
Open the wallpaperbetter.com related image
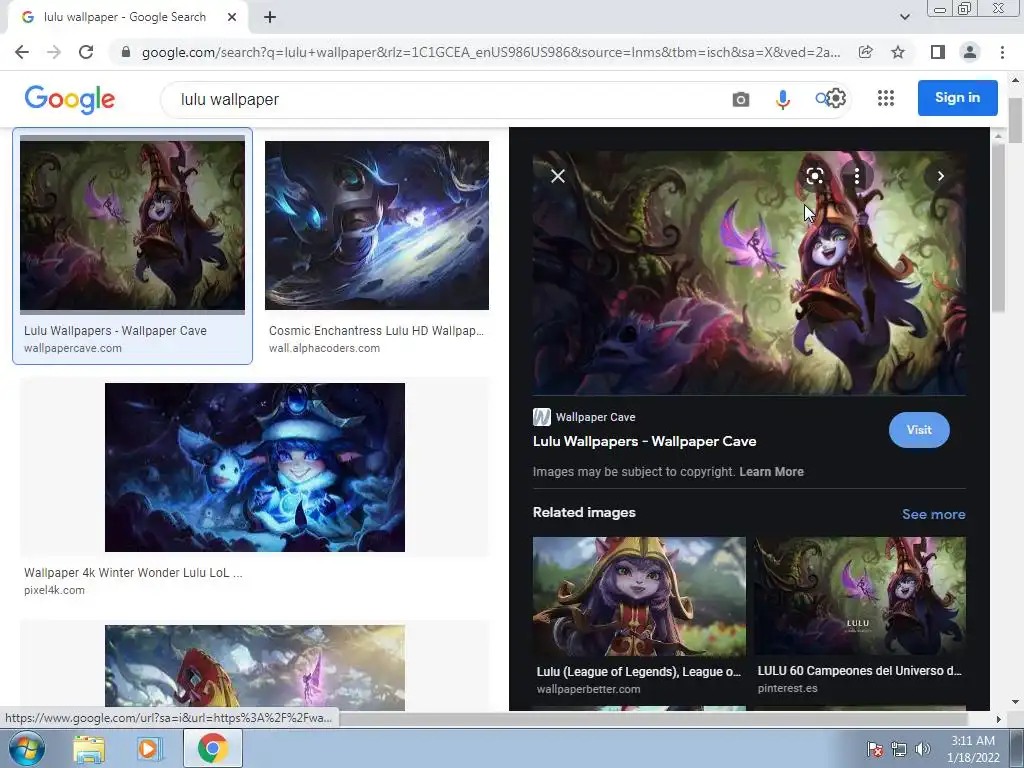click(639, 596)
